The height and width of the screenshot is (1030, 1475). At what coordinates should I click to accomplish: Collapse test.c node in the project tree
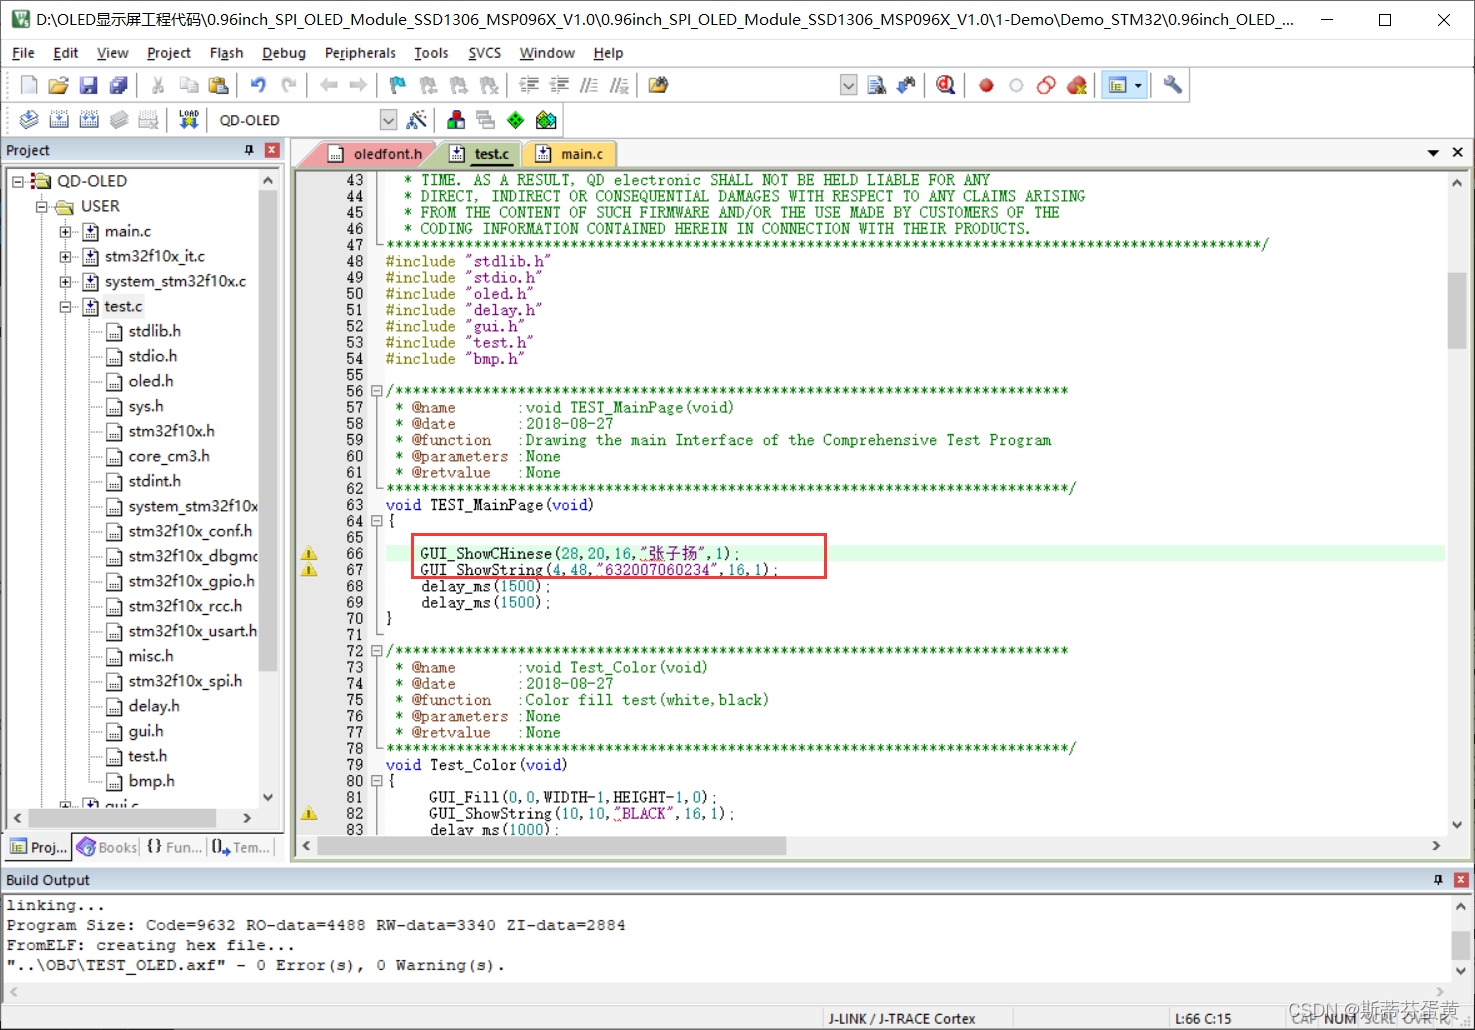66,306
